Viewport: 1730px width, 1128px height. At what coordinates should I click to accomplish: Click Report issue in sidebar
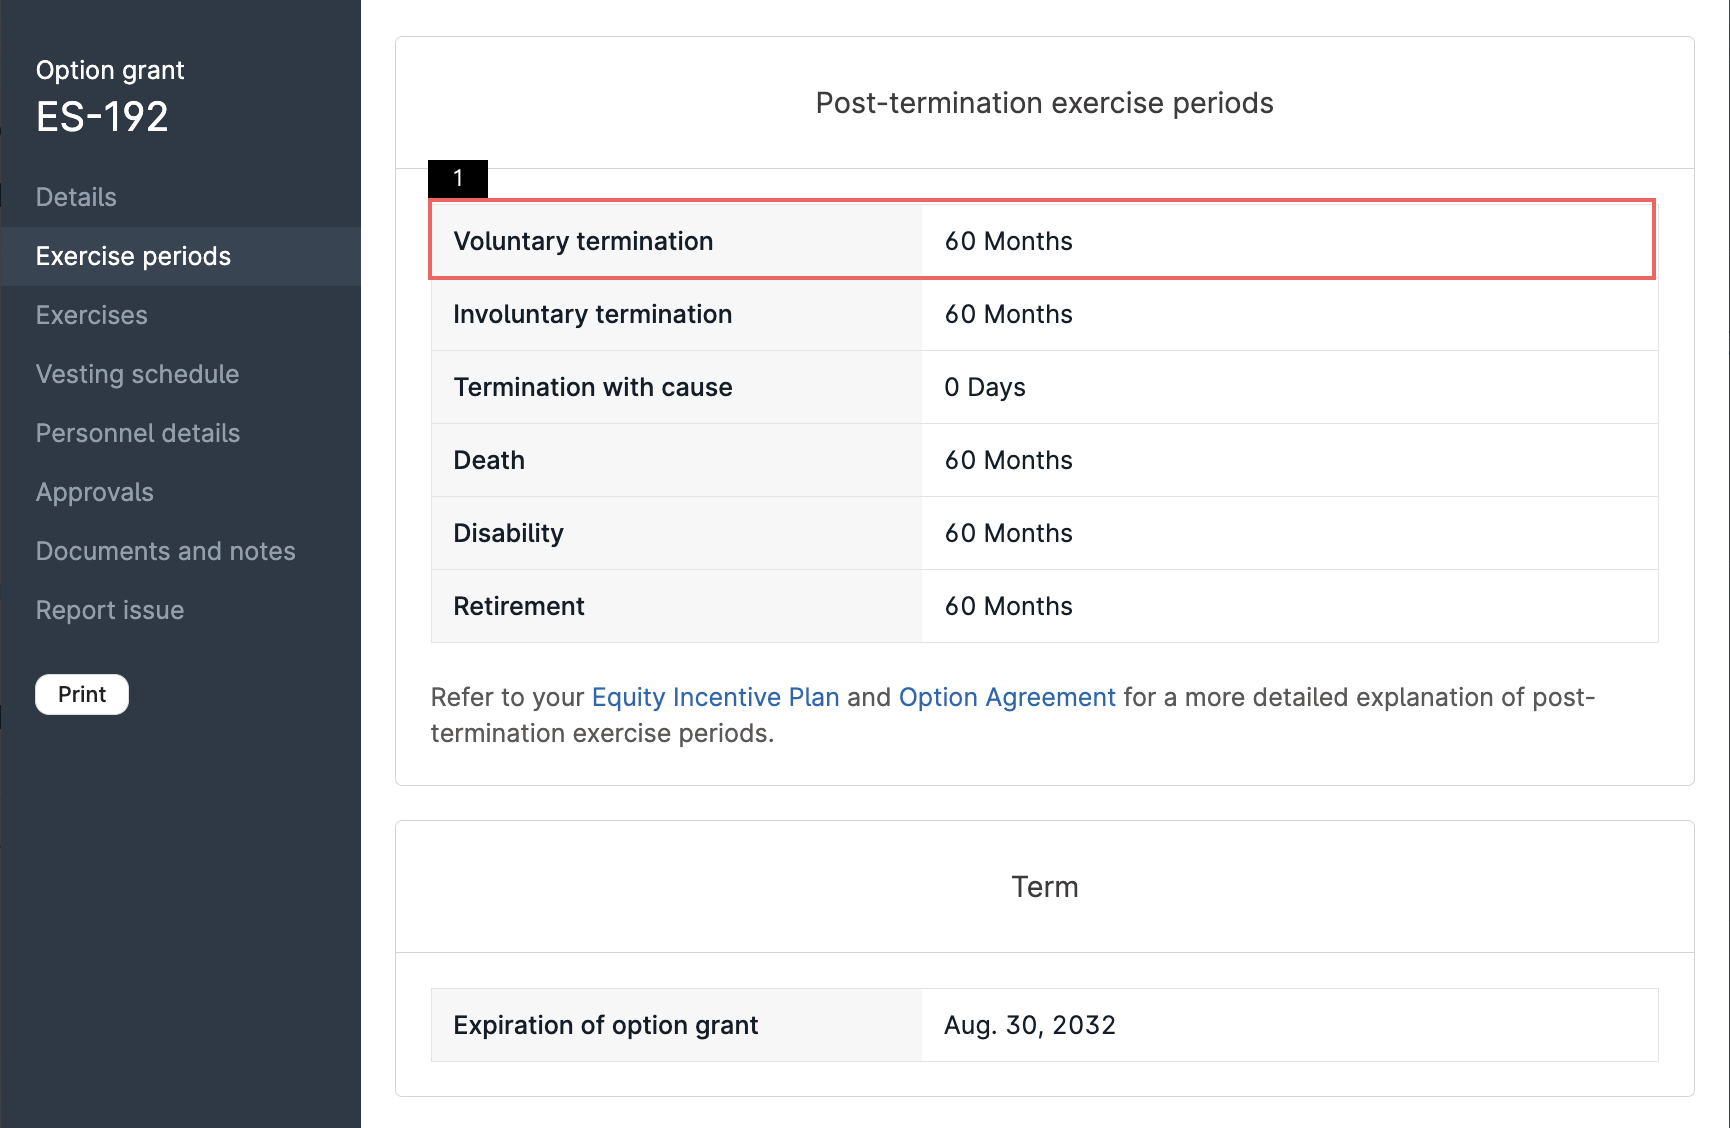point(110,610)
